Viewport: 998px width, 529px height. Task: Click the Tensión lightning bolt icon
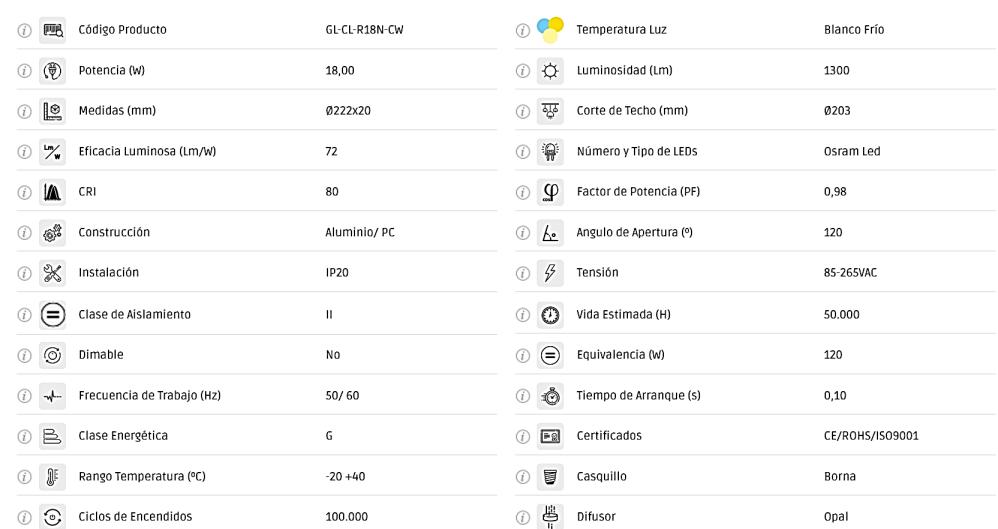[550, 273]
